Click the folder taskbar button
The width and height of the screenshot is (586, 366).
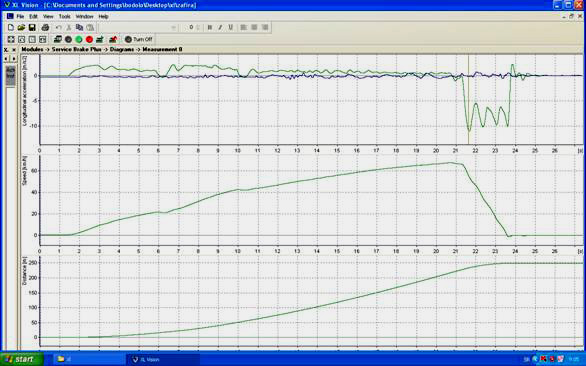tap(88, 360)
